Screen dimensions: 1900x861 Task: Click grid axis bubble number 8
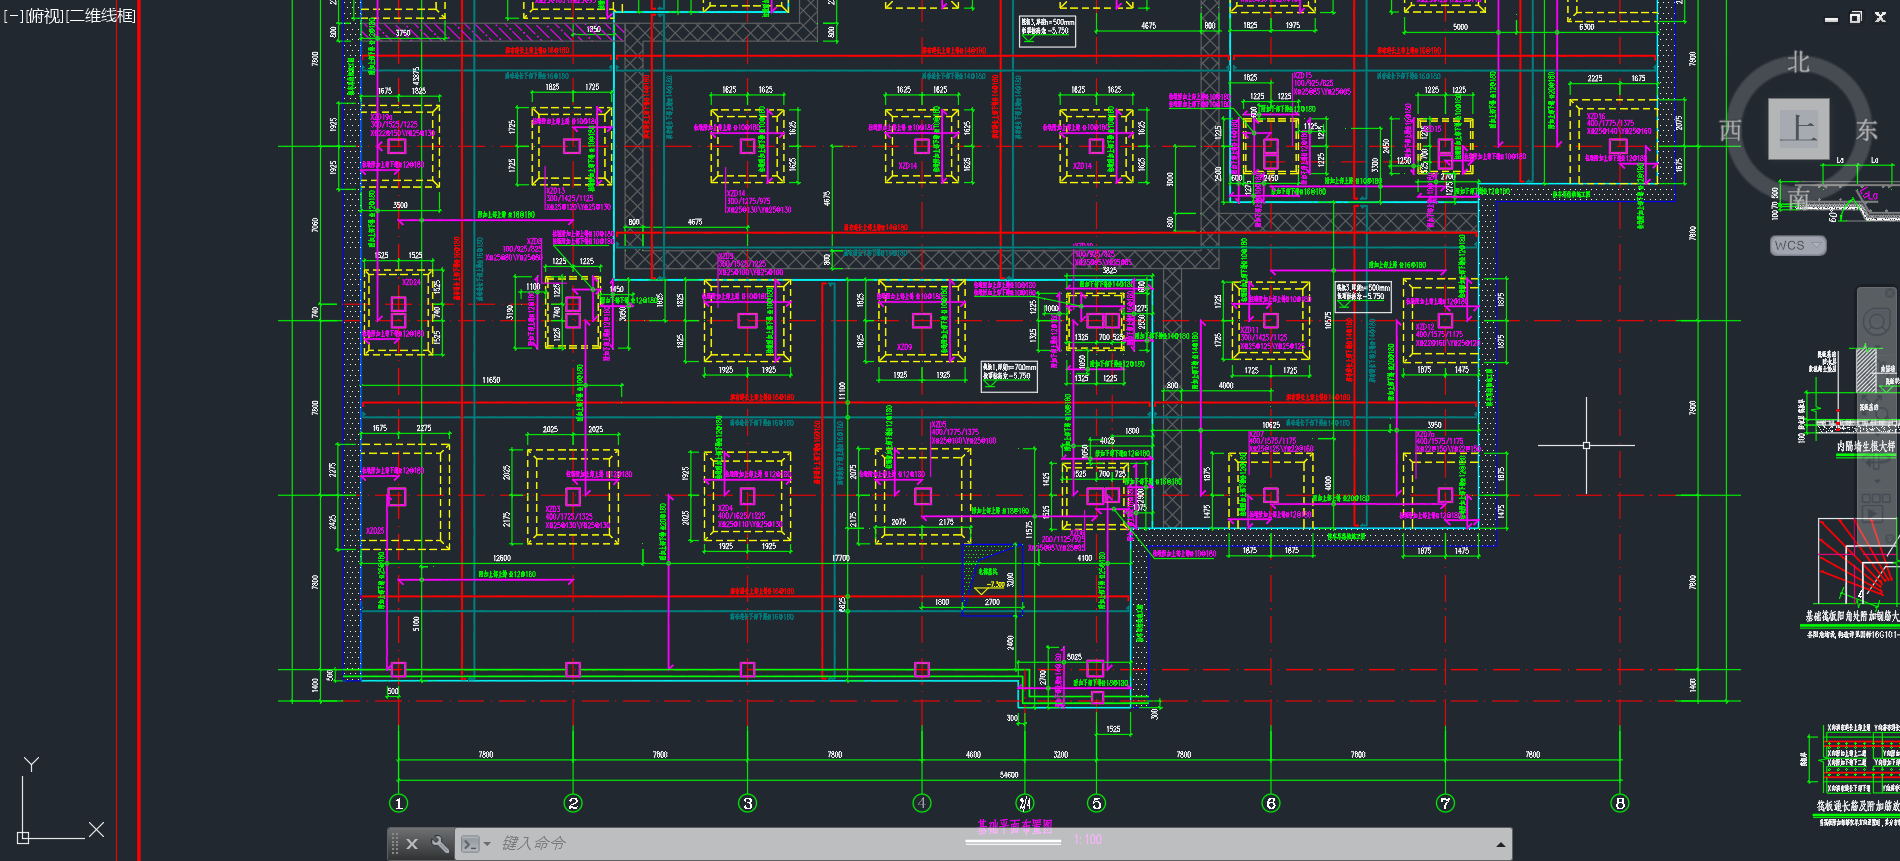[x=1620, y=803]
